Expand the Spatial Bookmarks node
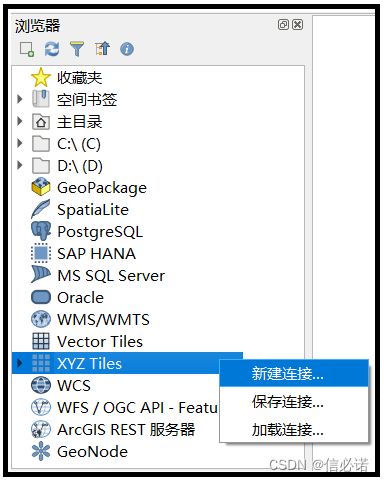Screen dimensions: 384x481 [x=20, y=99]
